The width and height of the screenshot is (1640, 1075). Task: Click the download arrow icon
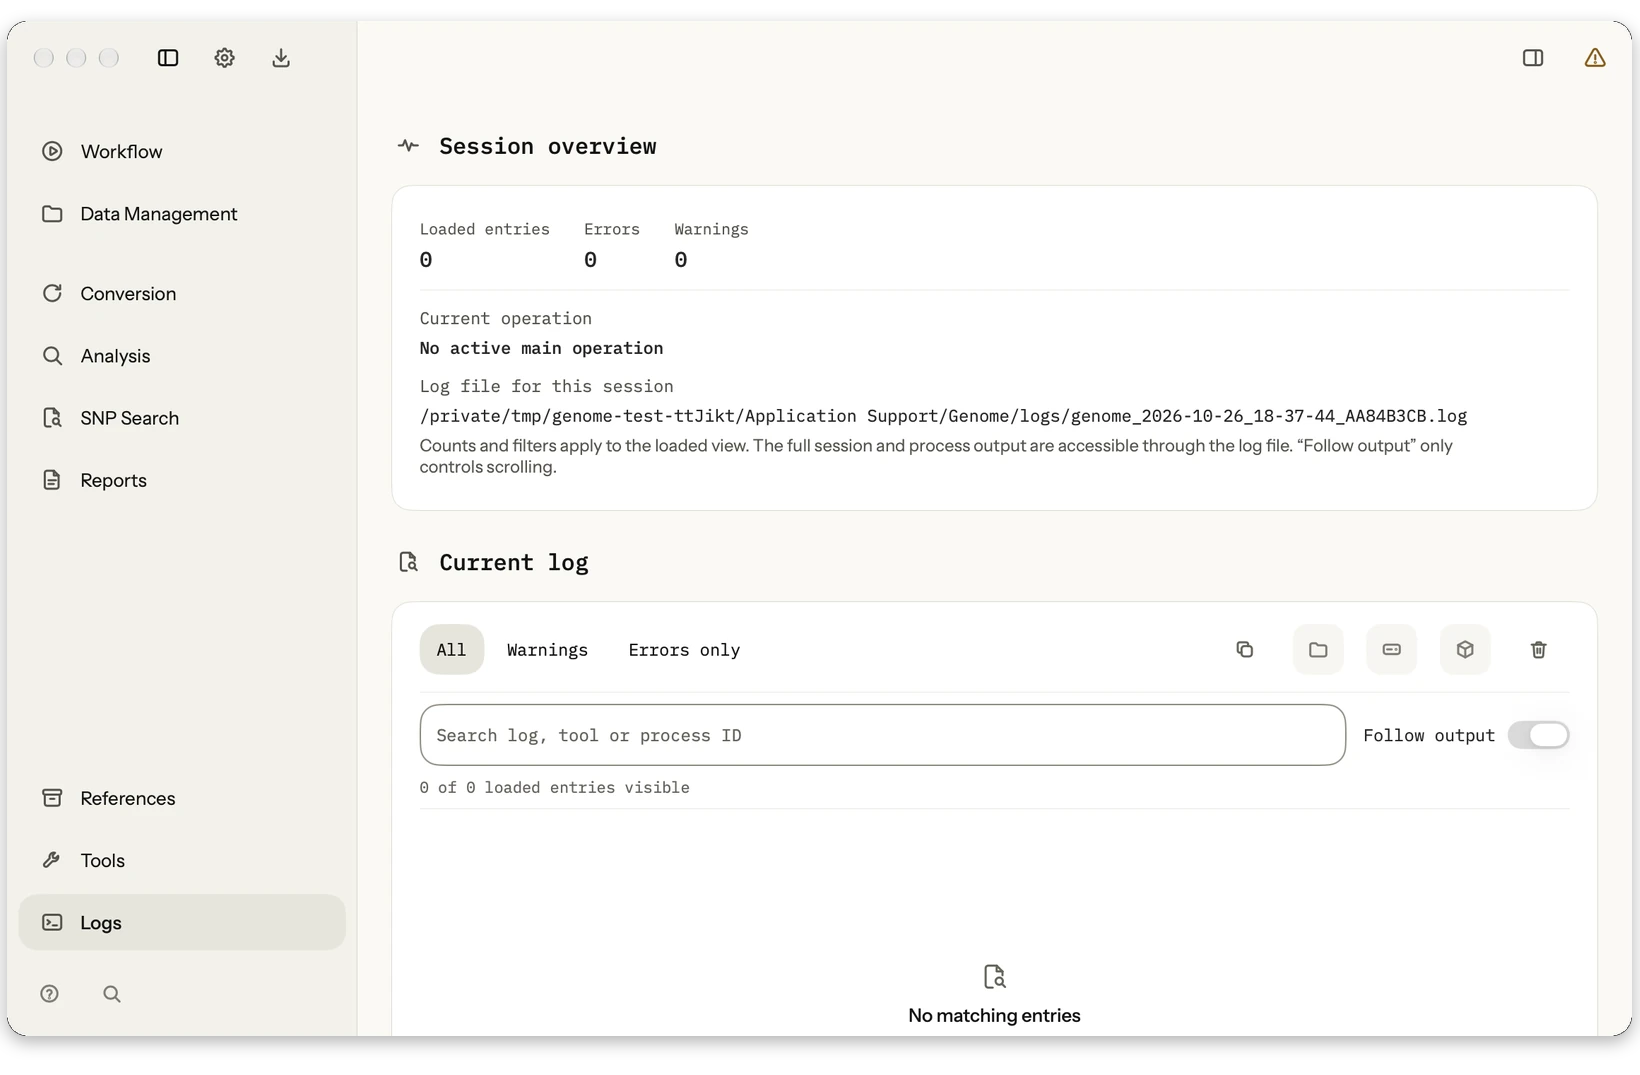[281, 58]
